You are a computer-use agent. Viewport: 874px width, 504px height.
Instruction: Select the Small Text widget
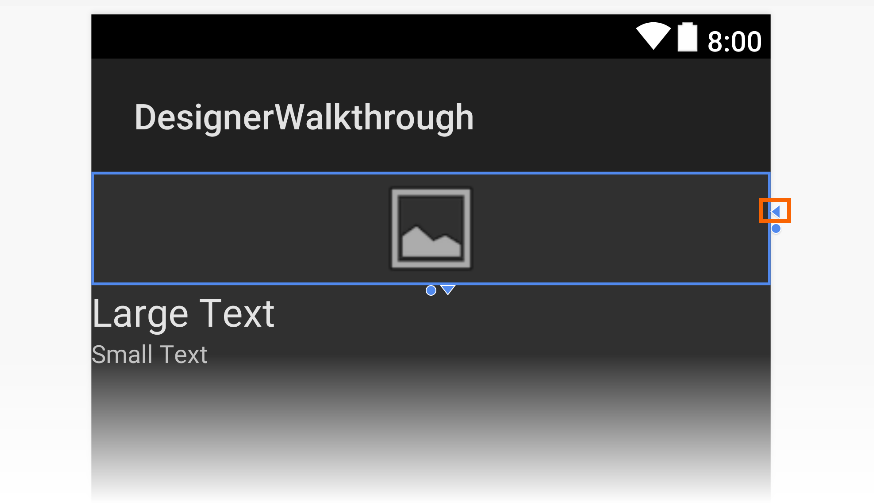pos(149,355)
